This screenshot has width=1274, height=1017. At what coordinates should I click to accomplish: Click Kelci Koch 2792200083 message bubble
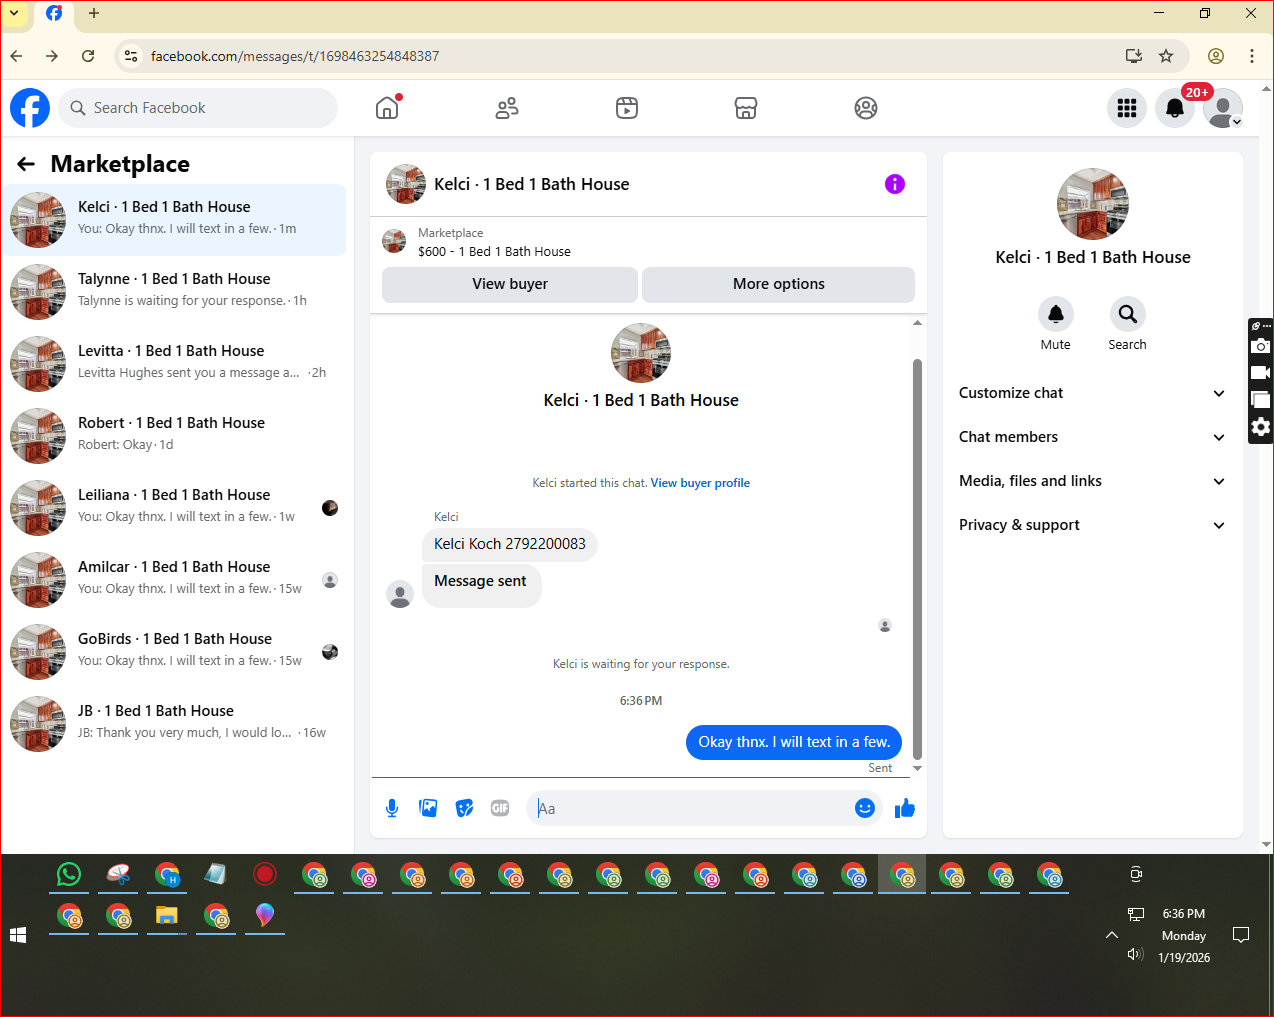[x=510, y=544]
